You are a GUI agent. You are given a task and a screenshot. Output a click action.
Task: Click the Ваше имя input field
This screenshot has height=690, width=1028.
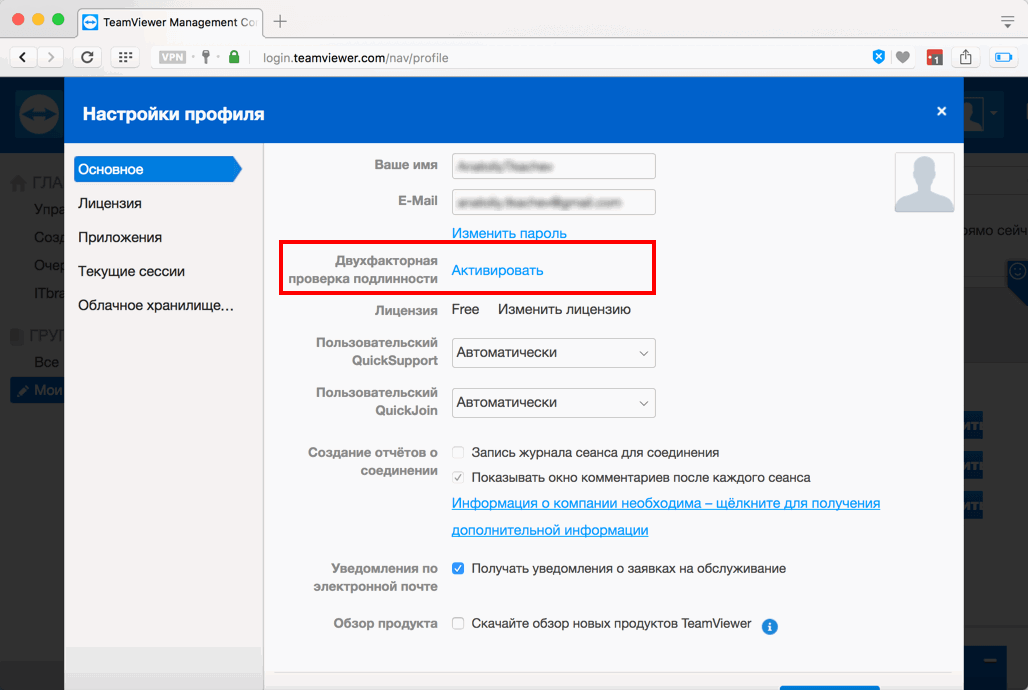pos(553,167)
